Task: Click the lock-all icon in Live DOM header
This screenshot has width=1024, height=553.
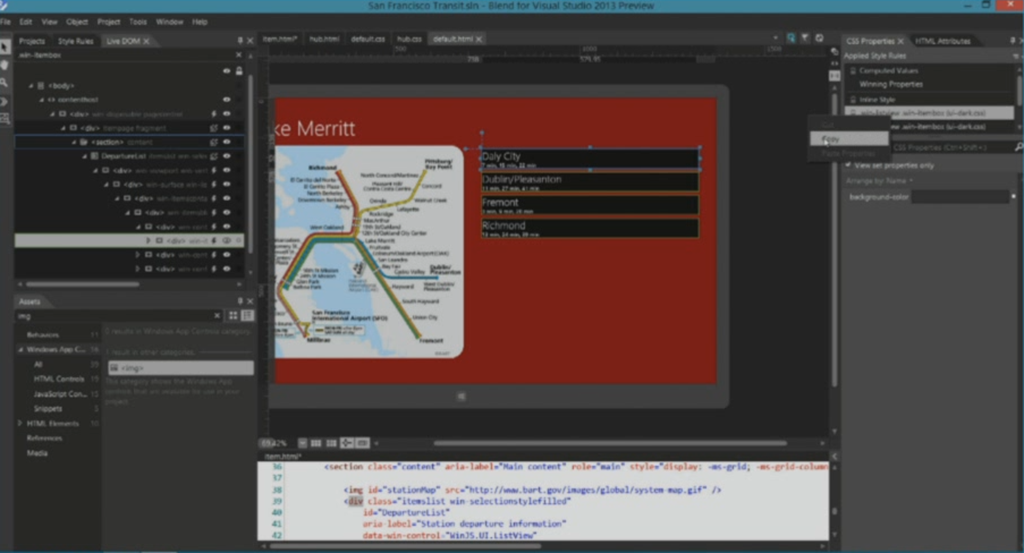Action: 239,71
